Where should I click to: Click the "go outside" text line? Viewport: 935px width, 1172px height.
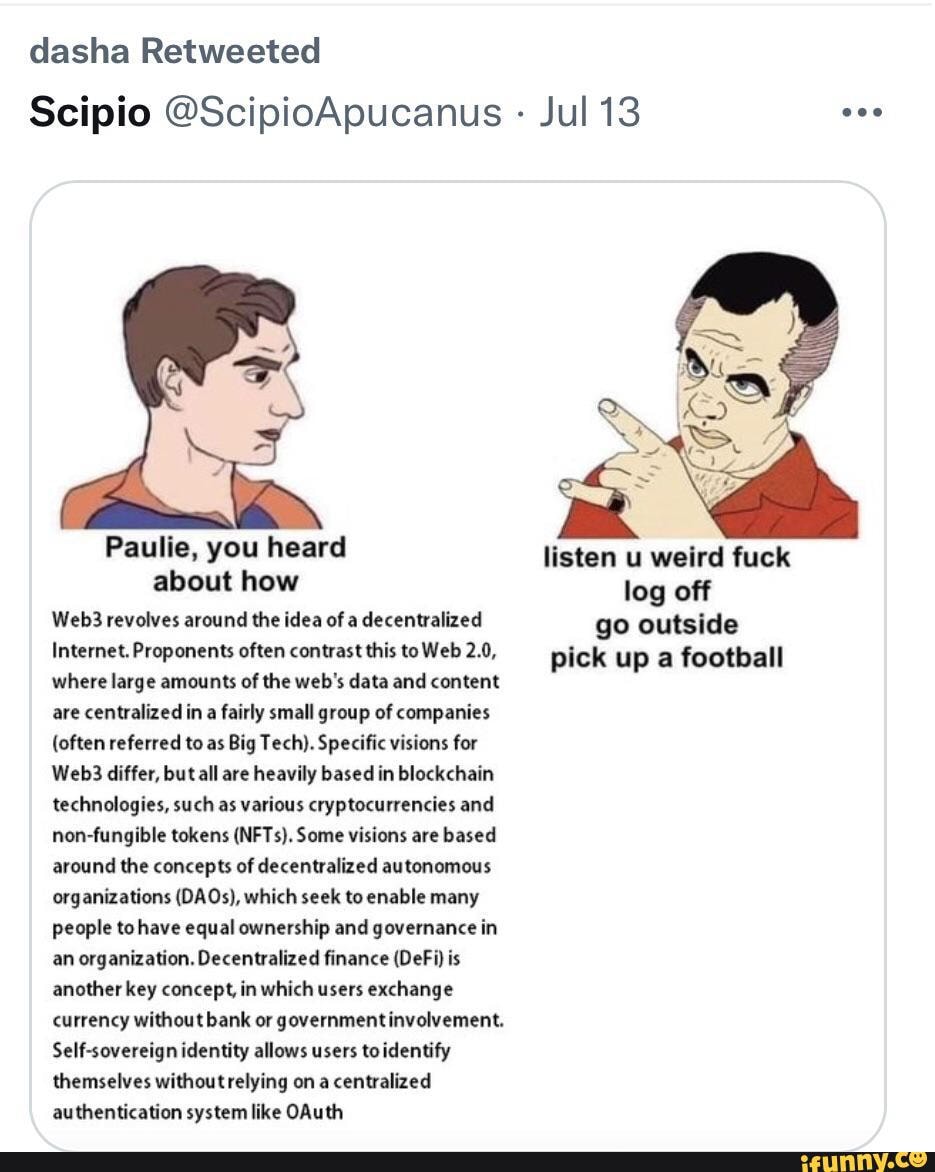click(666, 625)
